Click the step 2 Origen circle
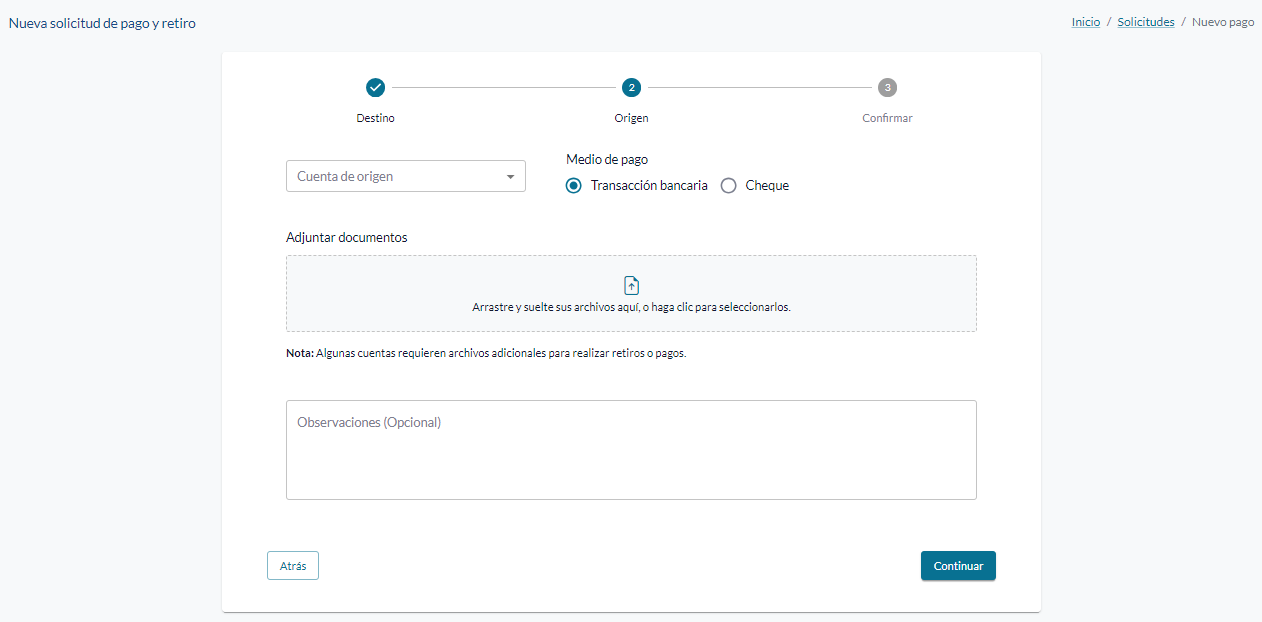The image size is (1262, 622). click(x=631, y=88)
